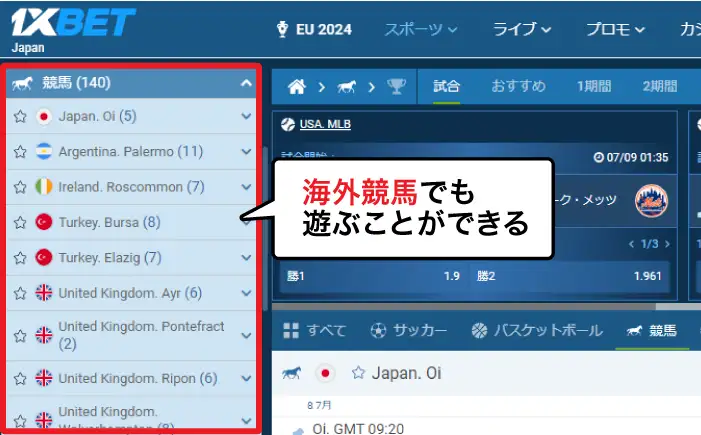The image size is (701, 435).
Task: Bet on 勝1 at odds 1.9
Action: pos(374,276)
